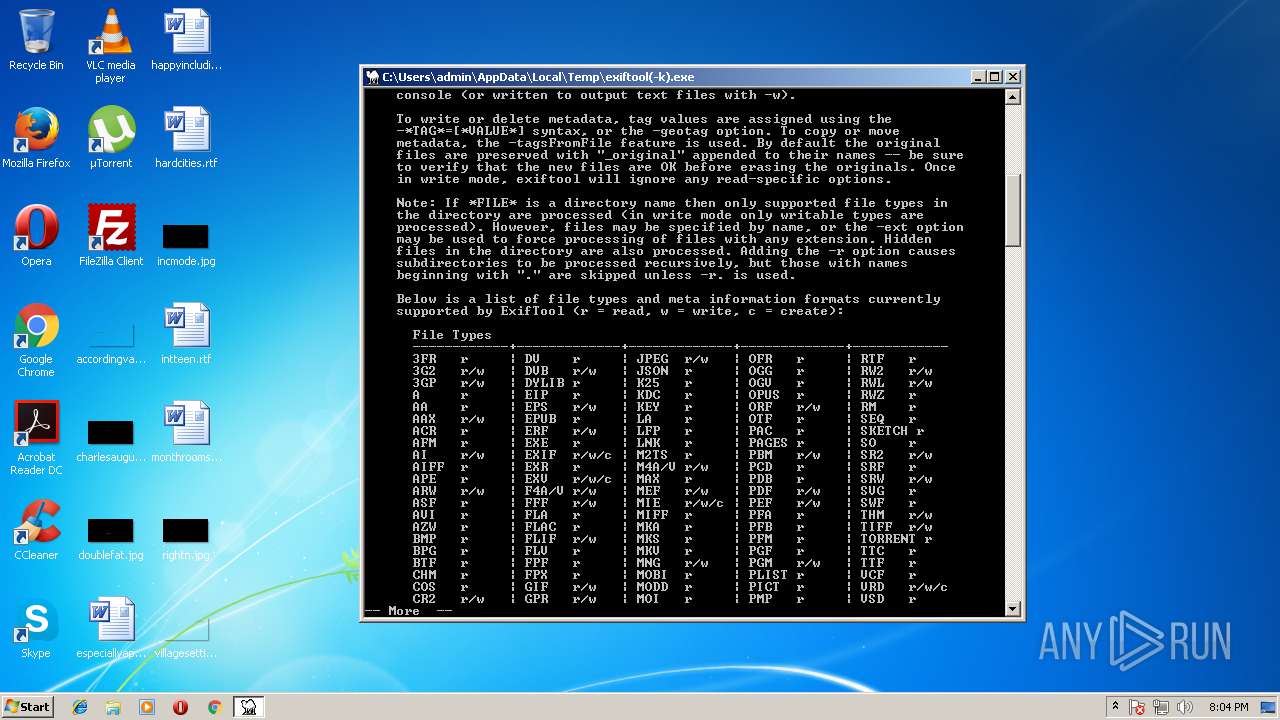Select the accordingva... file icon
The image size is (1280, 720).
click(x=110, y=342)
